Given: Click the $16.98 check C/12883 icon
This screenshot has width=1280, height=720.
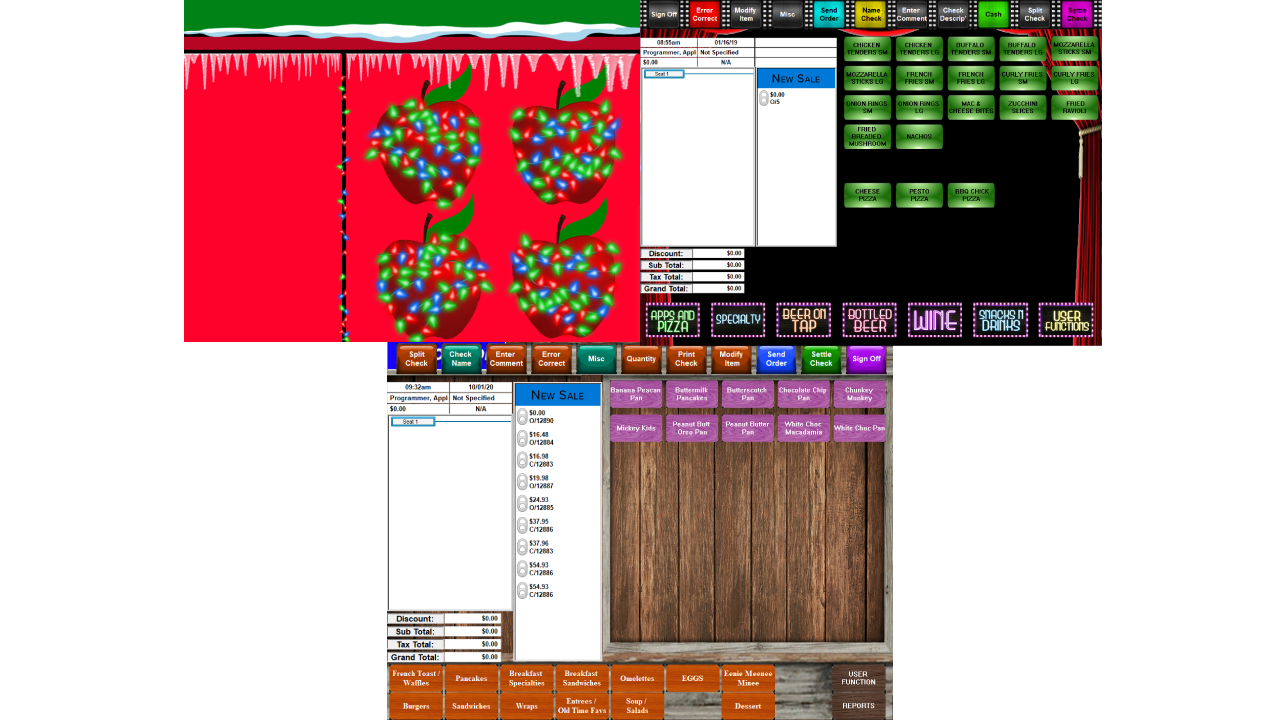Looking at the screenshot, I should (x=522, y=460).
